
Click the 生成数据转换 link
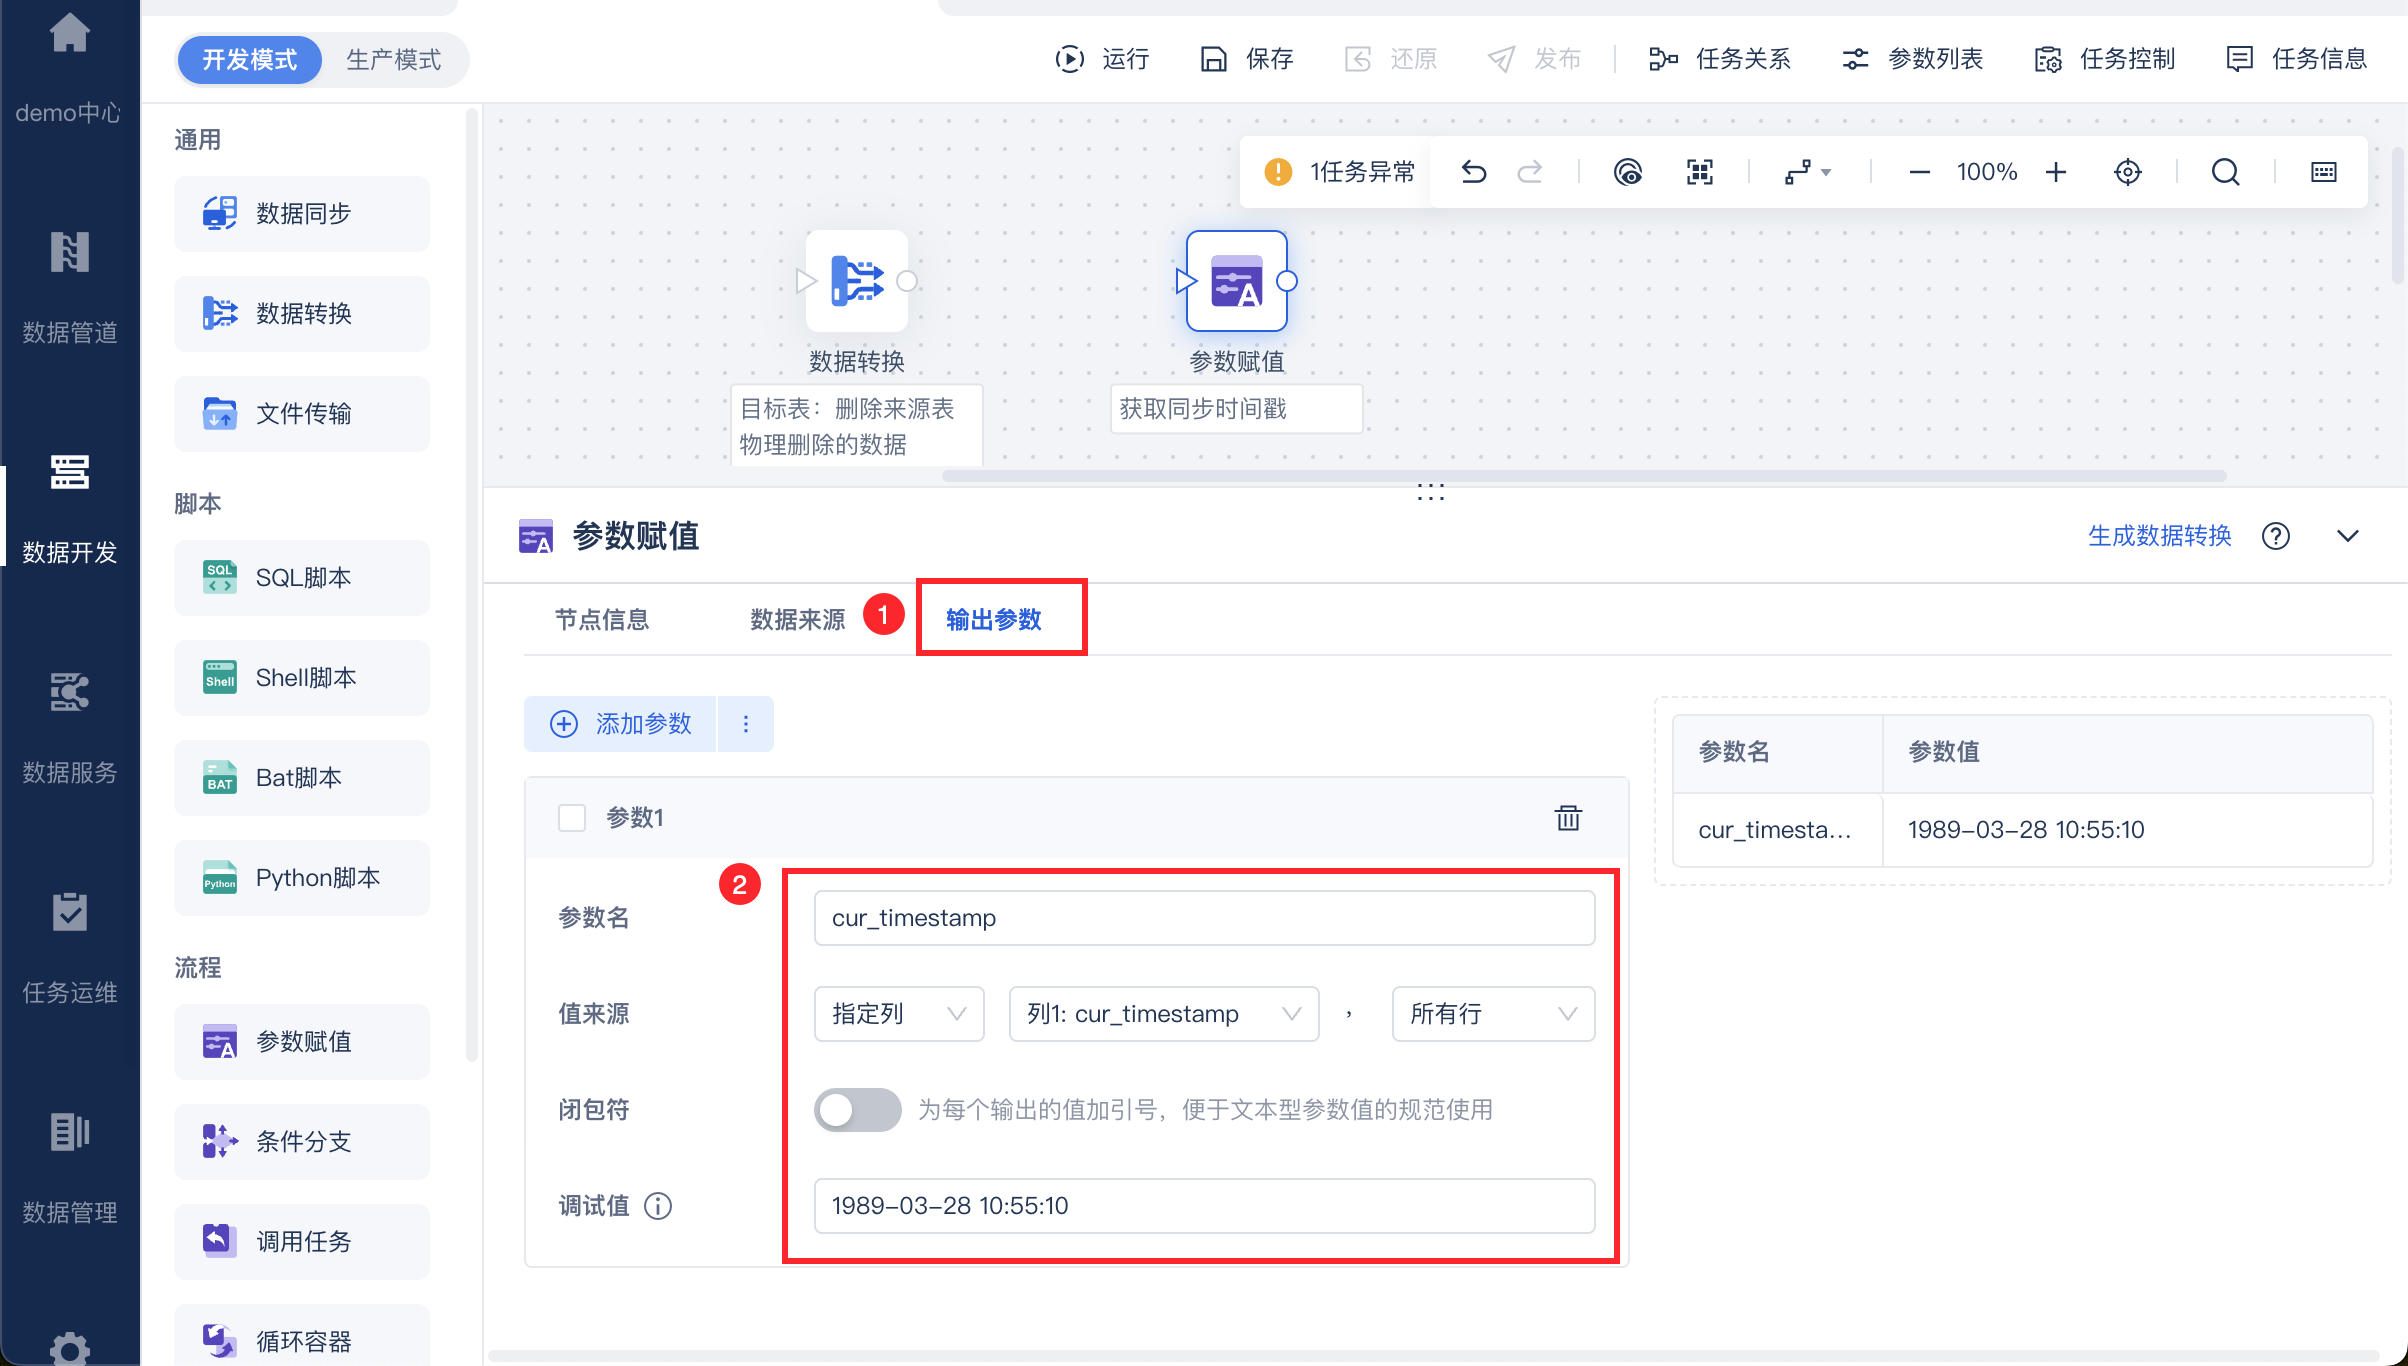coord(2159,536)
